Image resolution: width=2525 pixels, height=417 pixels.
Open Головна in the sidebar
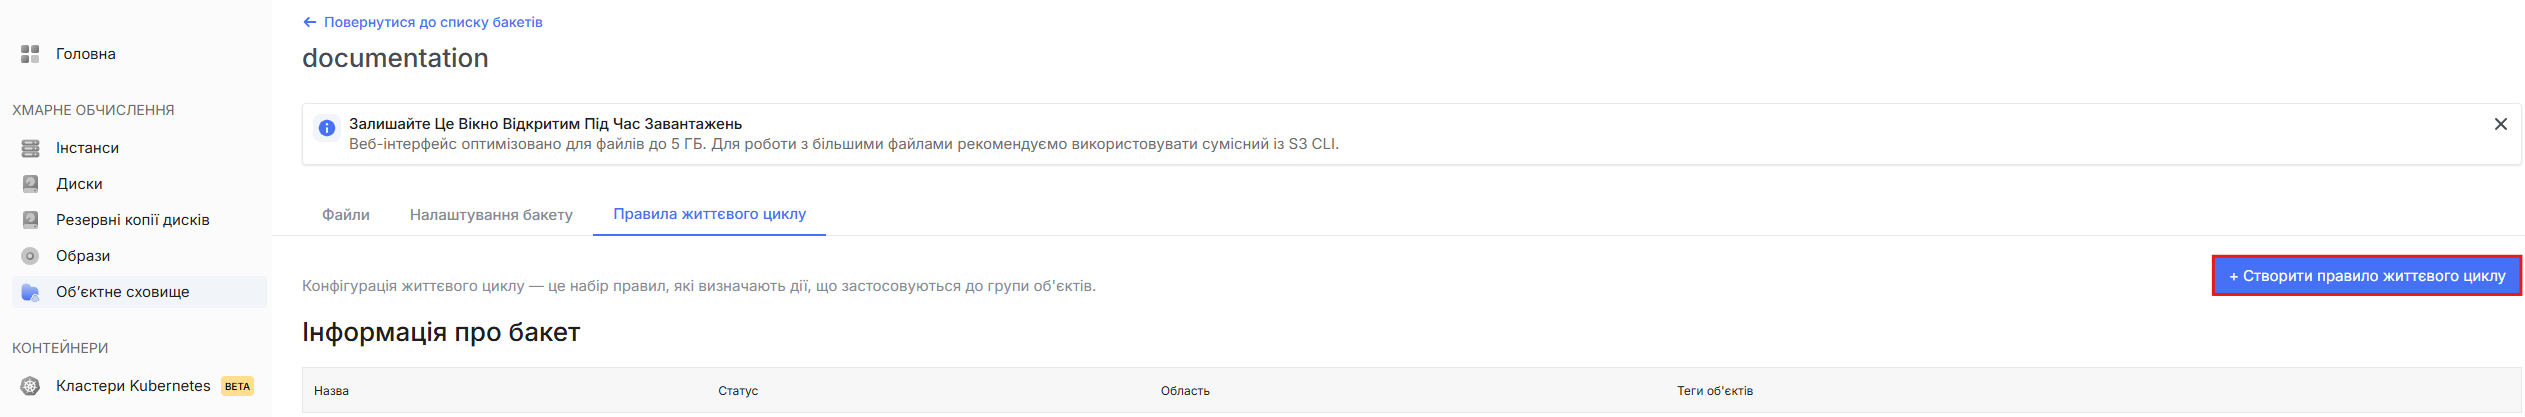[x=86, y=54]
